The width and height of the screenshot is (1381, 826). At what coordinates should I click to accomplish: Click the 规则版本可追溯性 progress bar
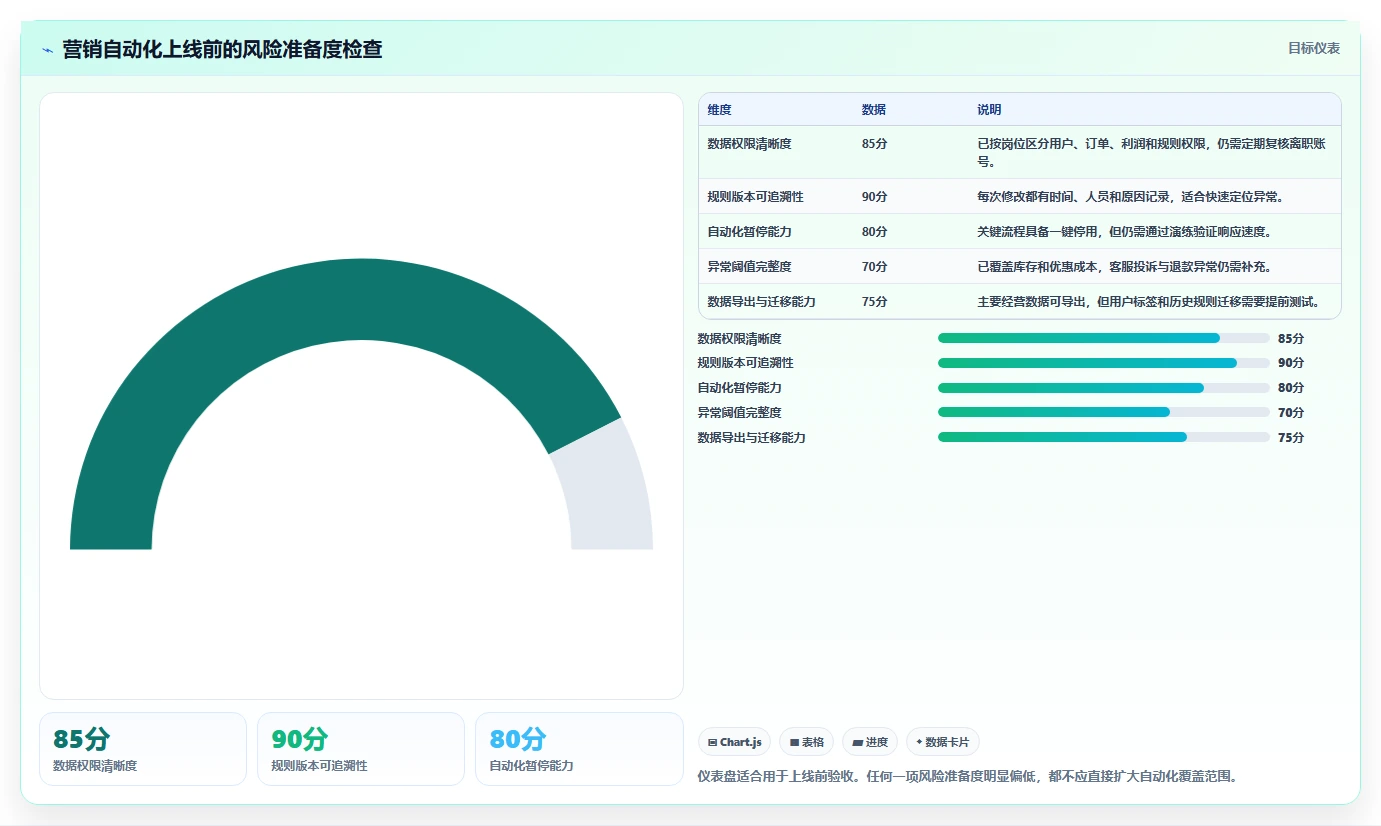tap(1103, 363)
